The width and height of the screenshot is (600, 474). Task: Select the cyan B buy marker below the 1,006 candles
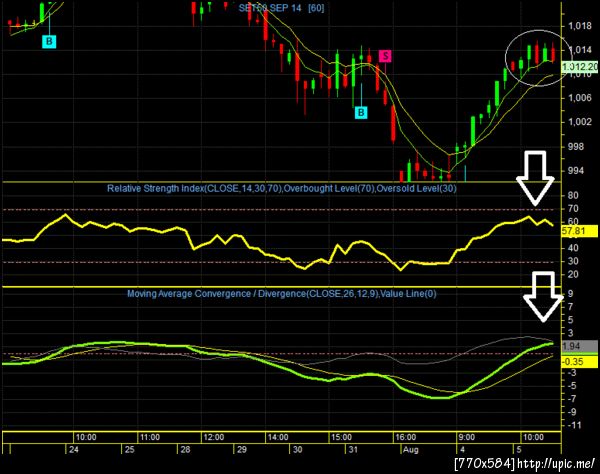tap(361, 112)
